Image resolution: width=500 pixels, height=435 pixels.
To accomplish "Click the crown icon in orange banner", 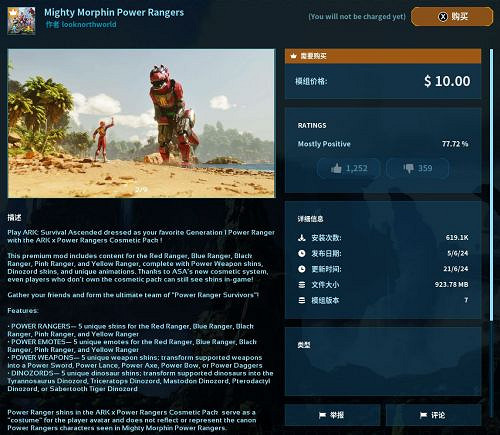I will [293, 56].
